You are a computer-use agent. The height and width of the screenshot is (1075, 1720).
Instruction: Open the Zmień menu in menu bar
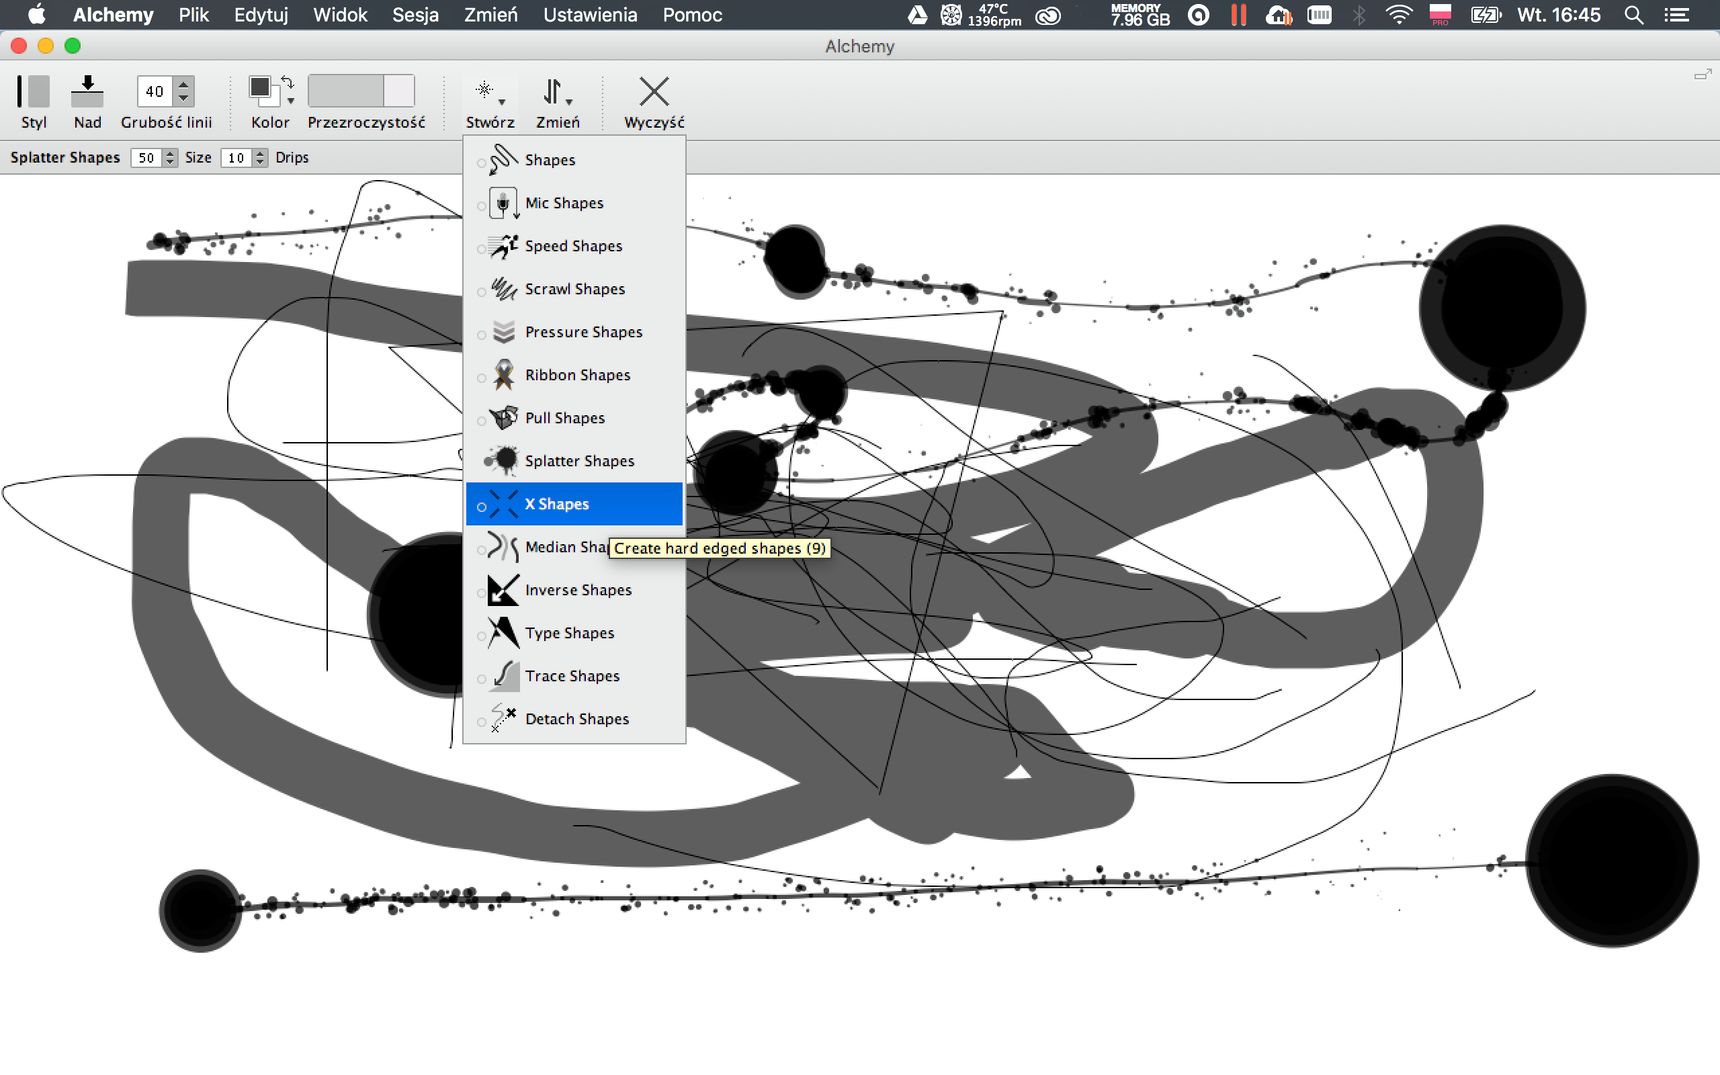pos(490,15)
